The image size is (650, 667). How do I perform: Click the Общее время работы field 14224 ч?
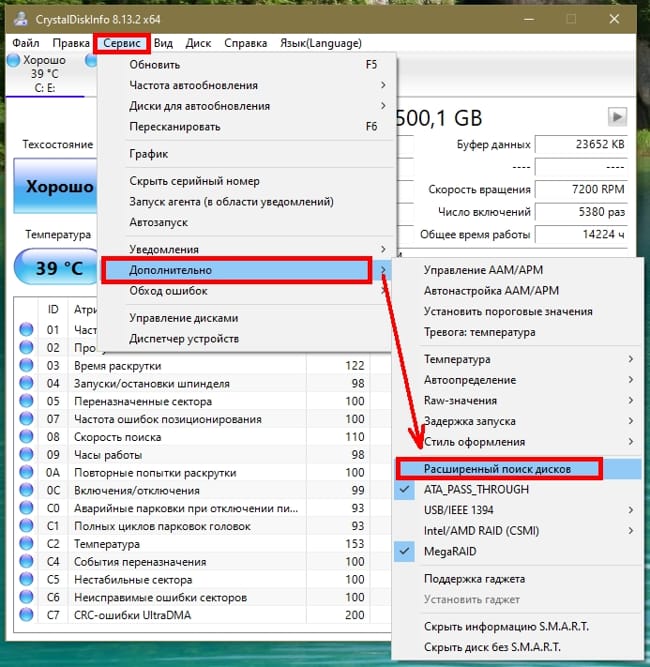click(581, 234)
